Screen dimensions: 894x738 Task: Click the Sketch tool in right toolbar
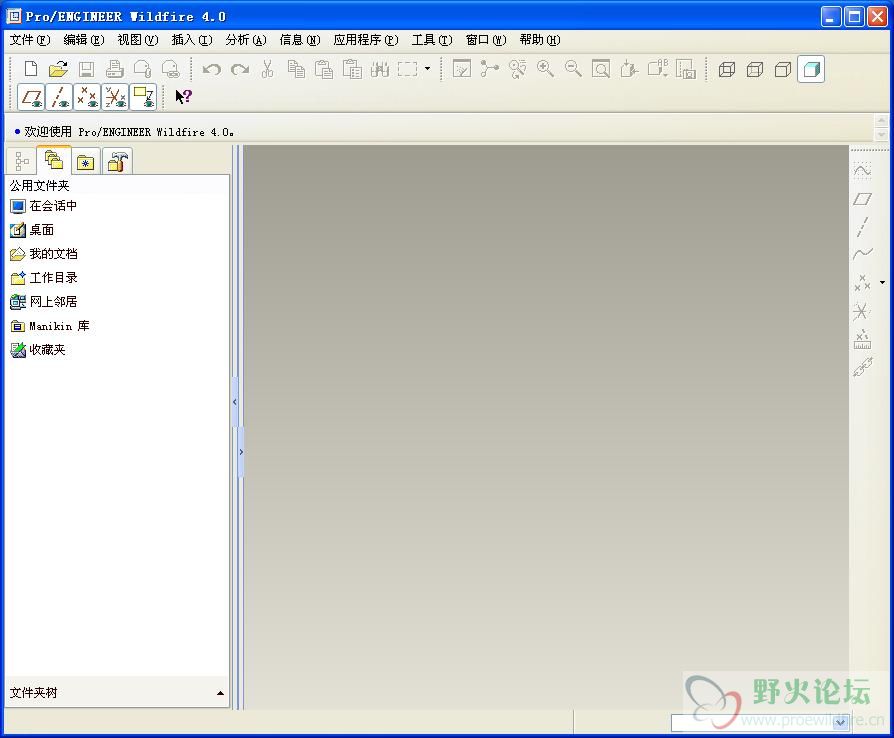[x=862, y=171]
